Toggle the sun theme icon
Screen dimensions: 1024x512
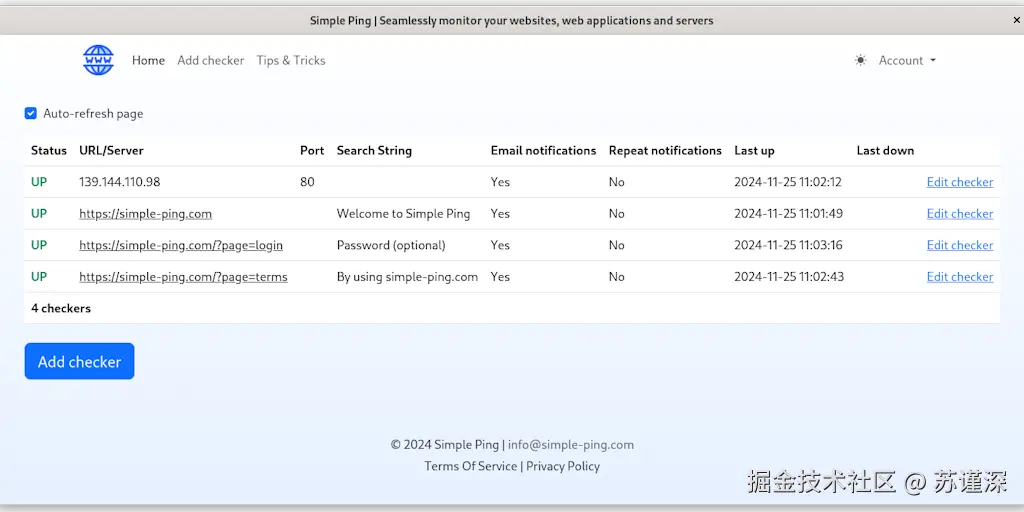coord(860,61)
